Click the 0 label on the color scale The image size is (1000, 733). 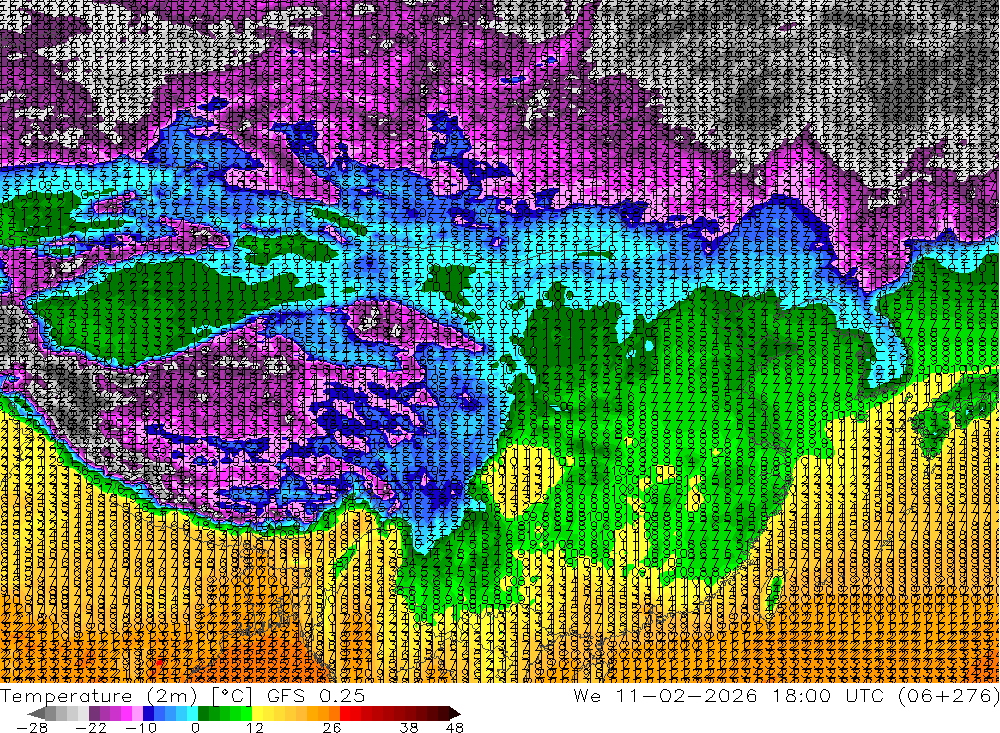pos(195,727)
